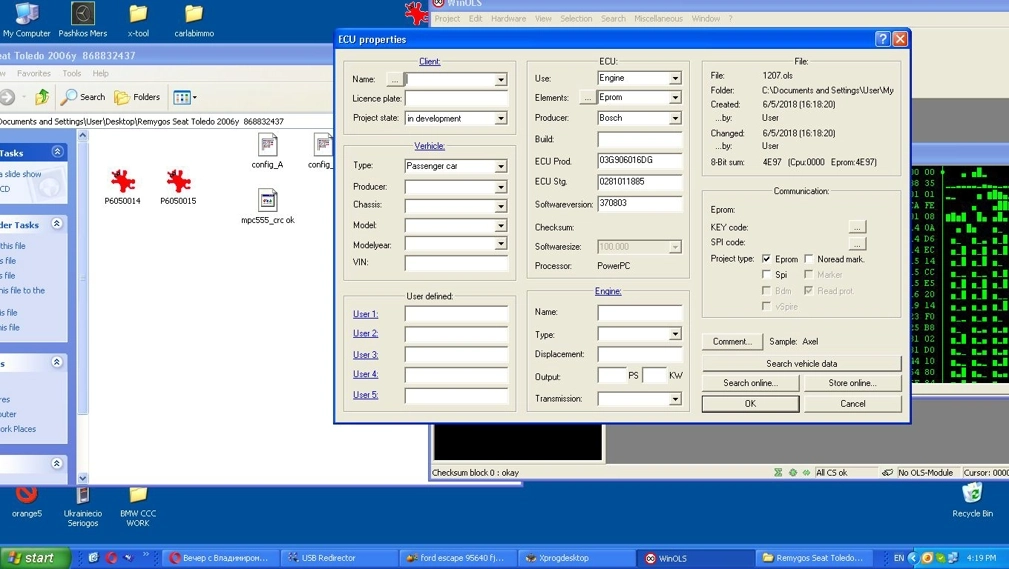Screen dimensions: 1009x569
Task: Open carlabimmo folder on desktop
Action: tap(194, 19)
